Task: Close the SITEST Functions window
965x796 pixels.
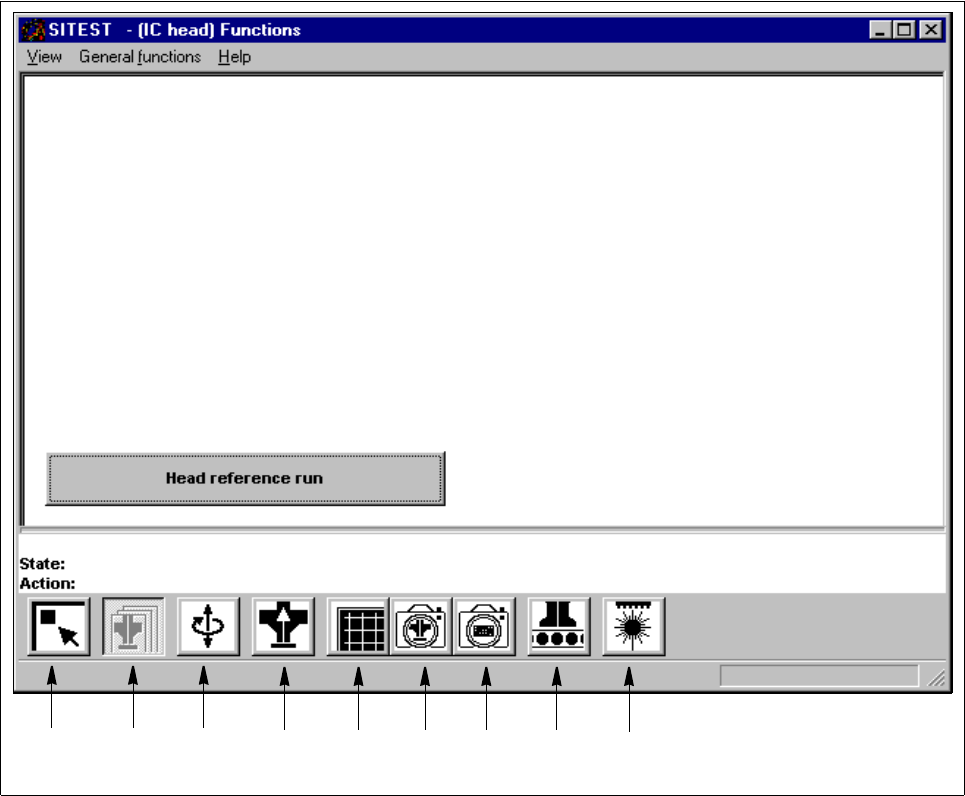Action: point(931,30)
